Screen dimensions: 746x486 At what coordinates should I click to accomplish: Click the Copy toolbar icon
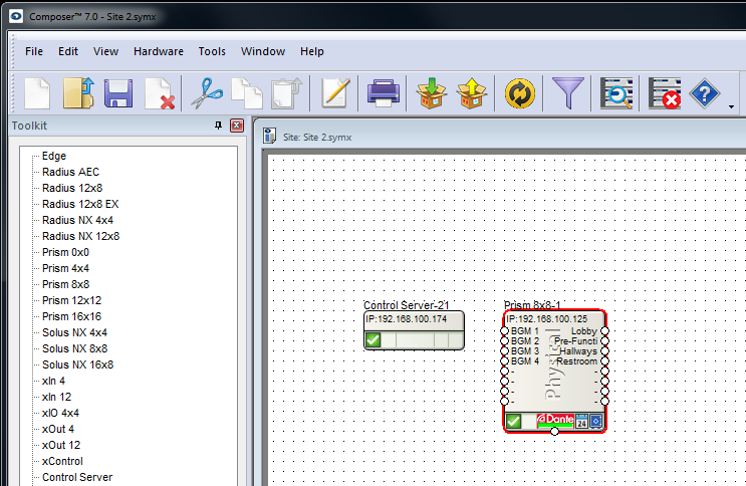pos(247,93)
